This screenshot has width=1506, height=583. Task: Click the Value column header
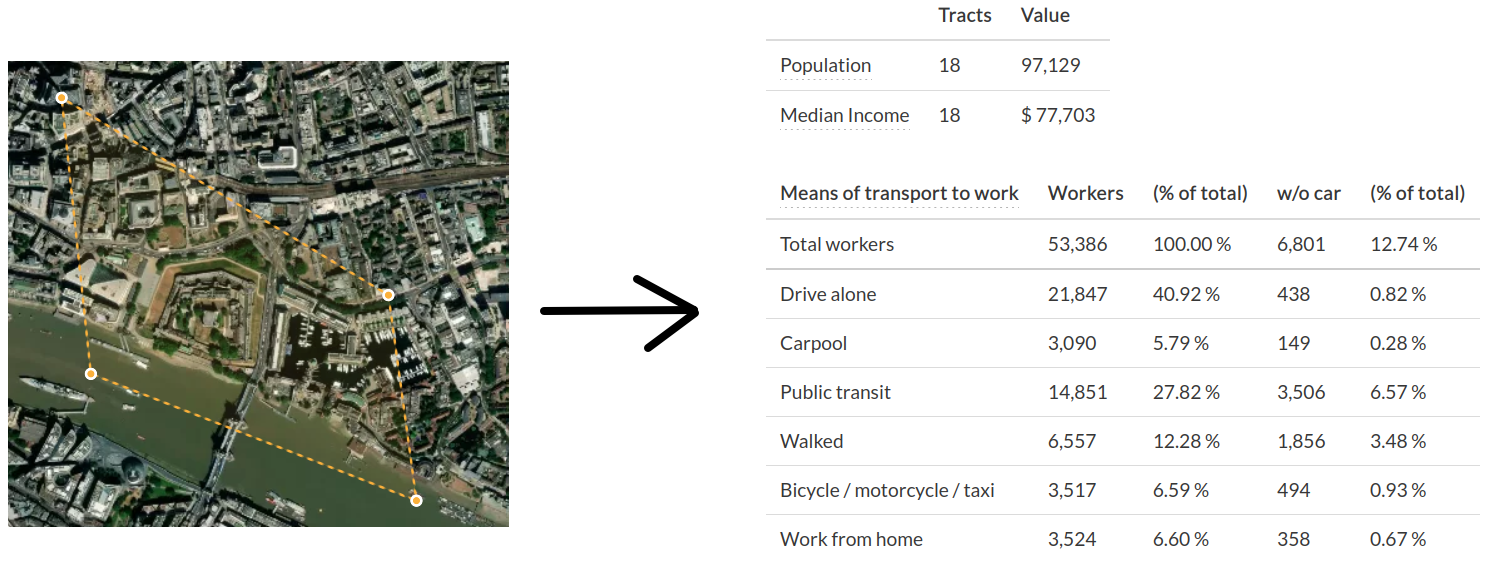pos(1045,15)
